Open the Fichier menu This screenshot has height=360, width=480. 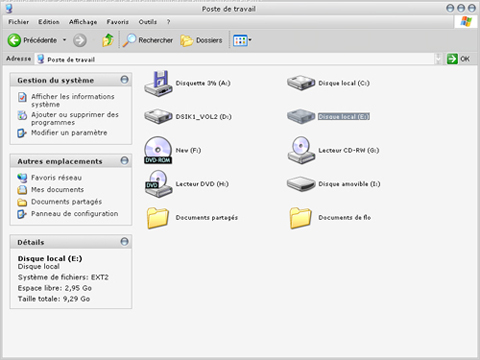(x=19, y=22)
